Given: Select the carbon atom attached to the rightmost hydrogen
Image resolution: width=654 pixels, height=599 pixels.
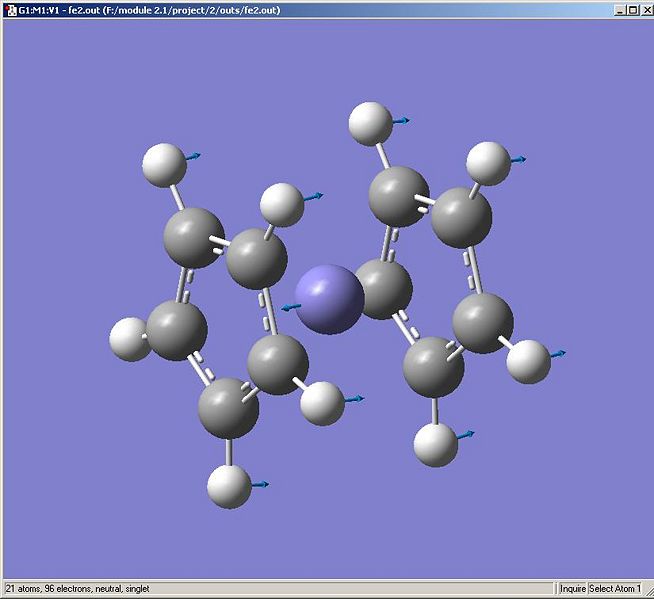Looking at the screenshot, I should (483, 323).
